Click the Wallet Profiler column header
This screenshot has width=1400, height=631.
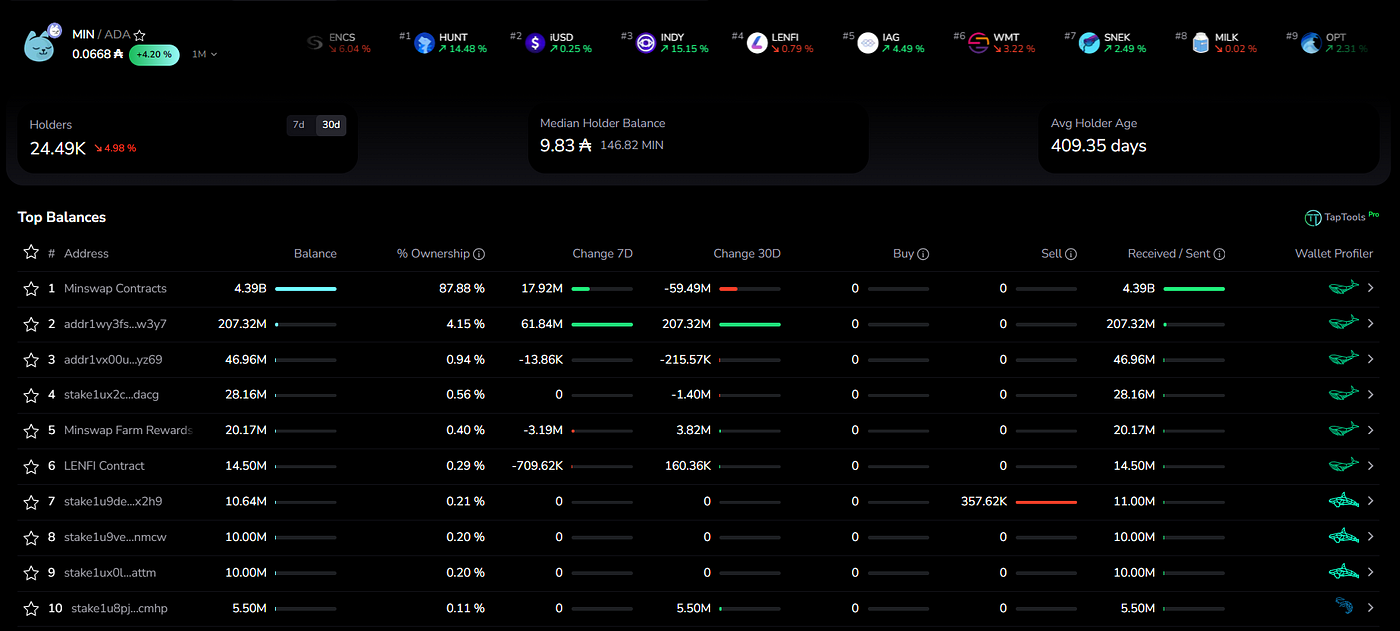(1334, 254)
